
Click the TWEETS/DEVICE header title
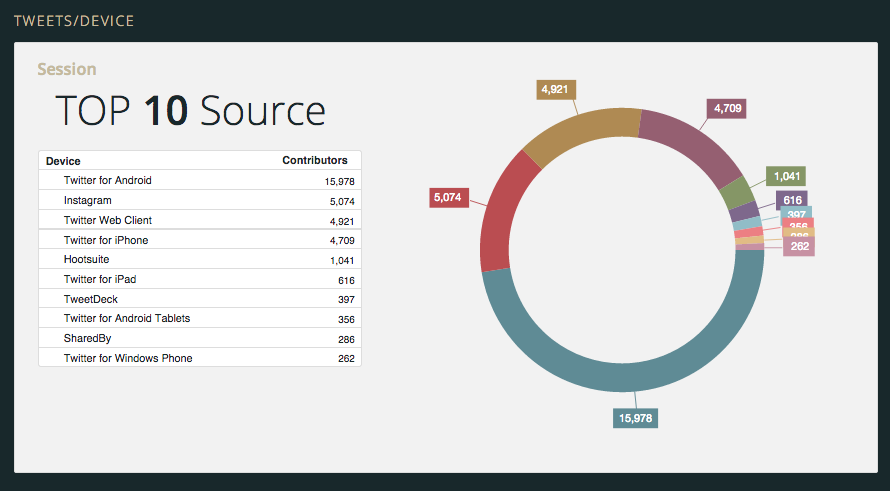pos(74,21)
